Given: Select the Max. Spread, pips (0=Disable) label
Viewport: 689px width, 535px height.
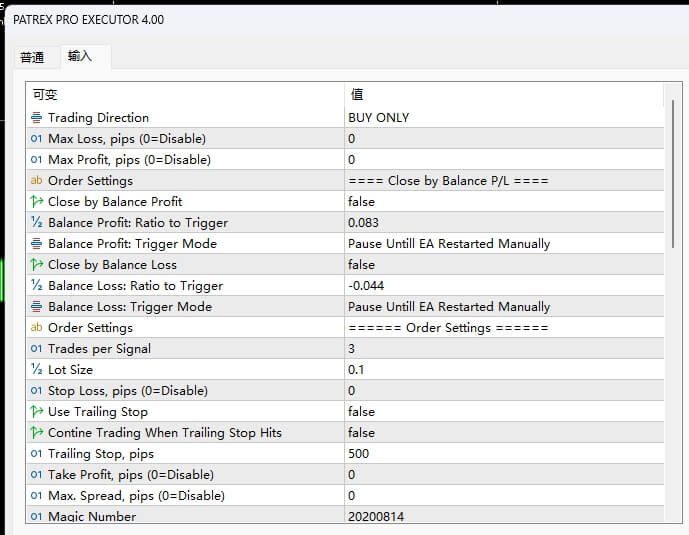Looking at the screenshot, I should click(136, 496).
